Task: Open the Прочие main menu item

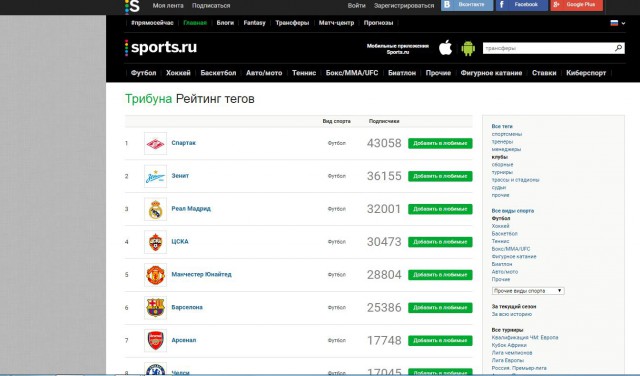Action: point(438,73)
